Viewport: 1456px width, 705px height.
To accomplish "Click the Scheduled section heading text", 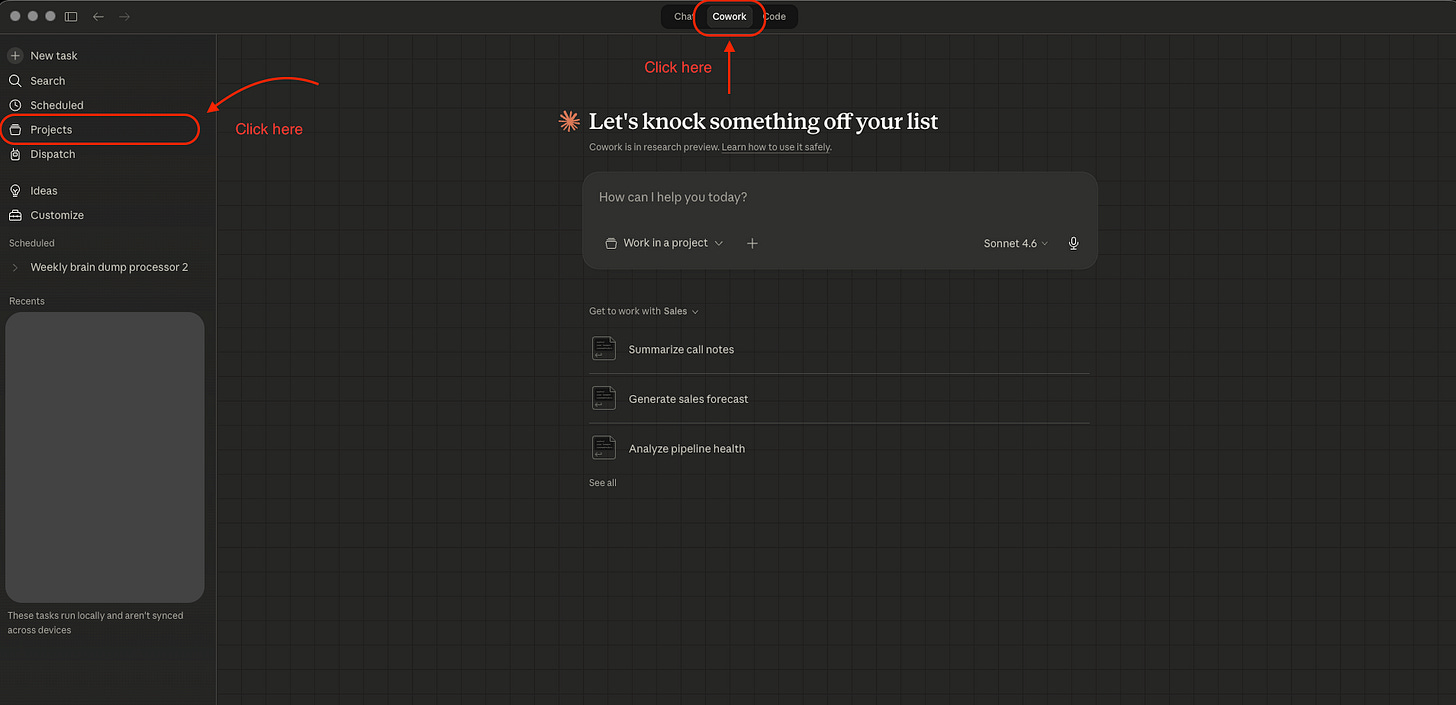I will click(32, 243).
